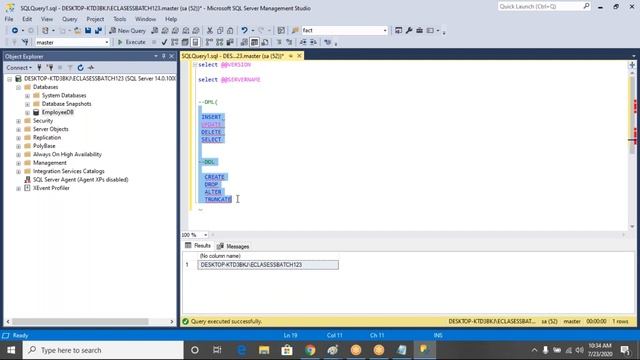Viewport: 640px width, 360px height.
Task: Expand the EmployeeDB database node
Action: point(27,113)
